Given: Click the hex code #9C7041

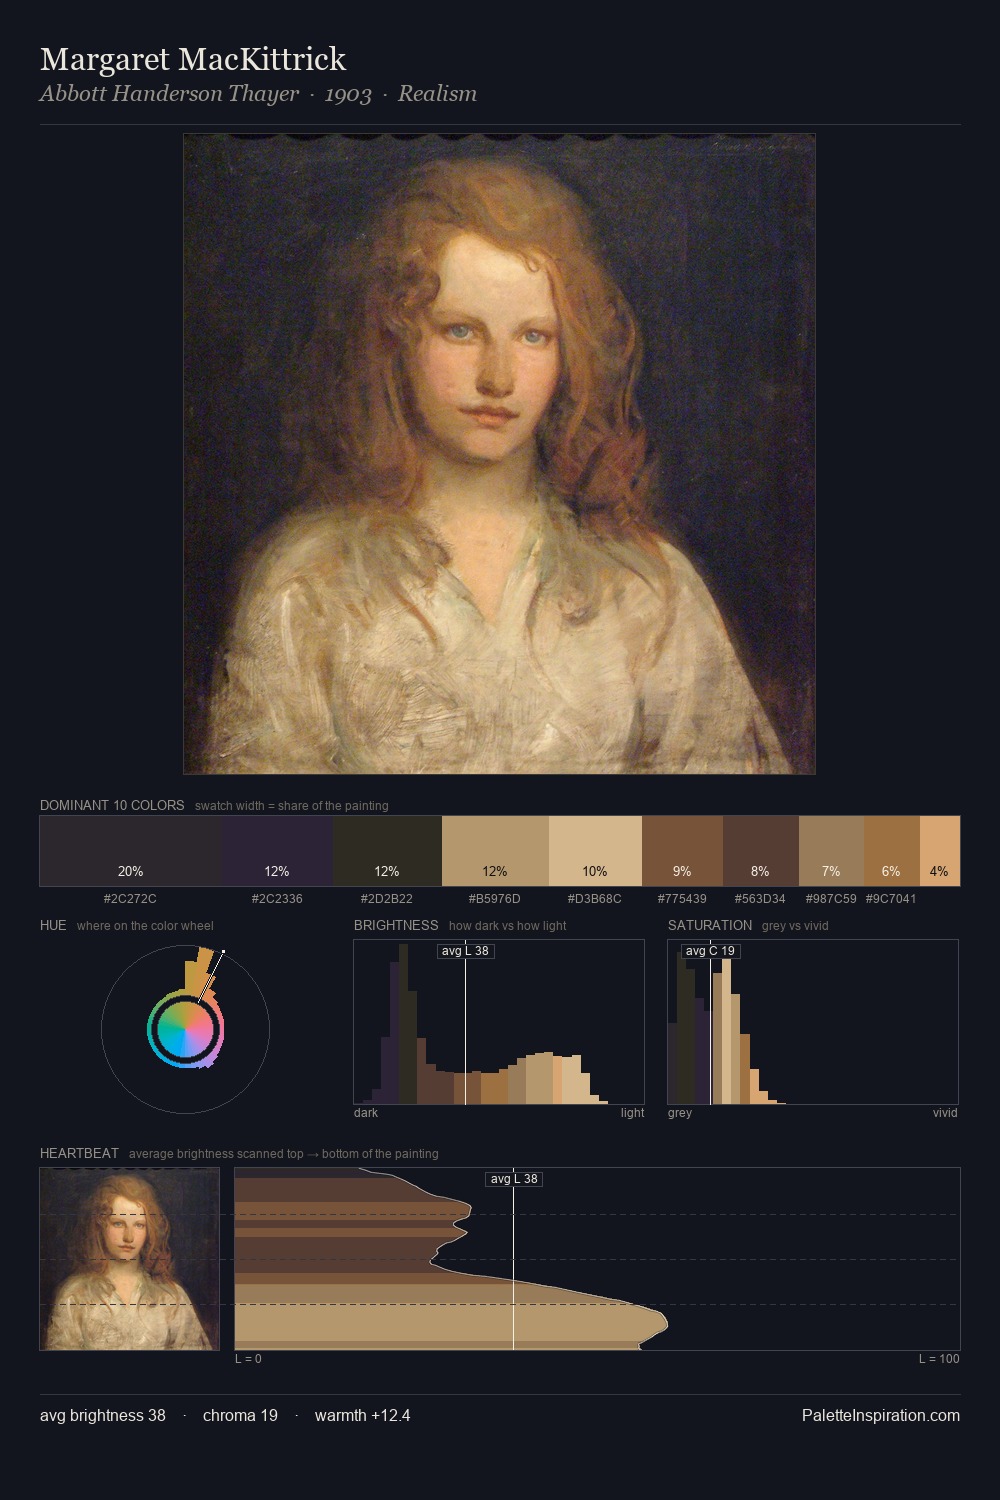Looking at the screenshot, I should (891, 899).
